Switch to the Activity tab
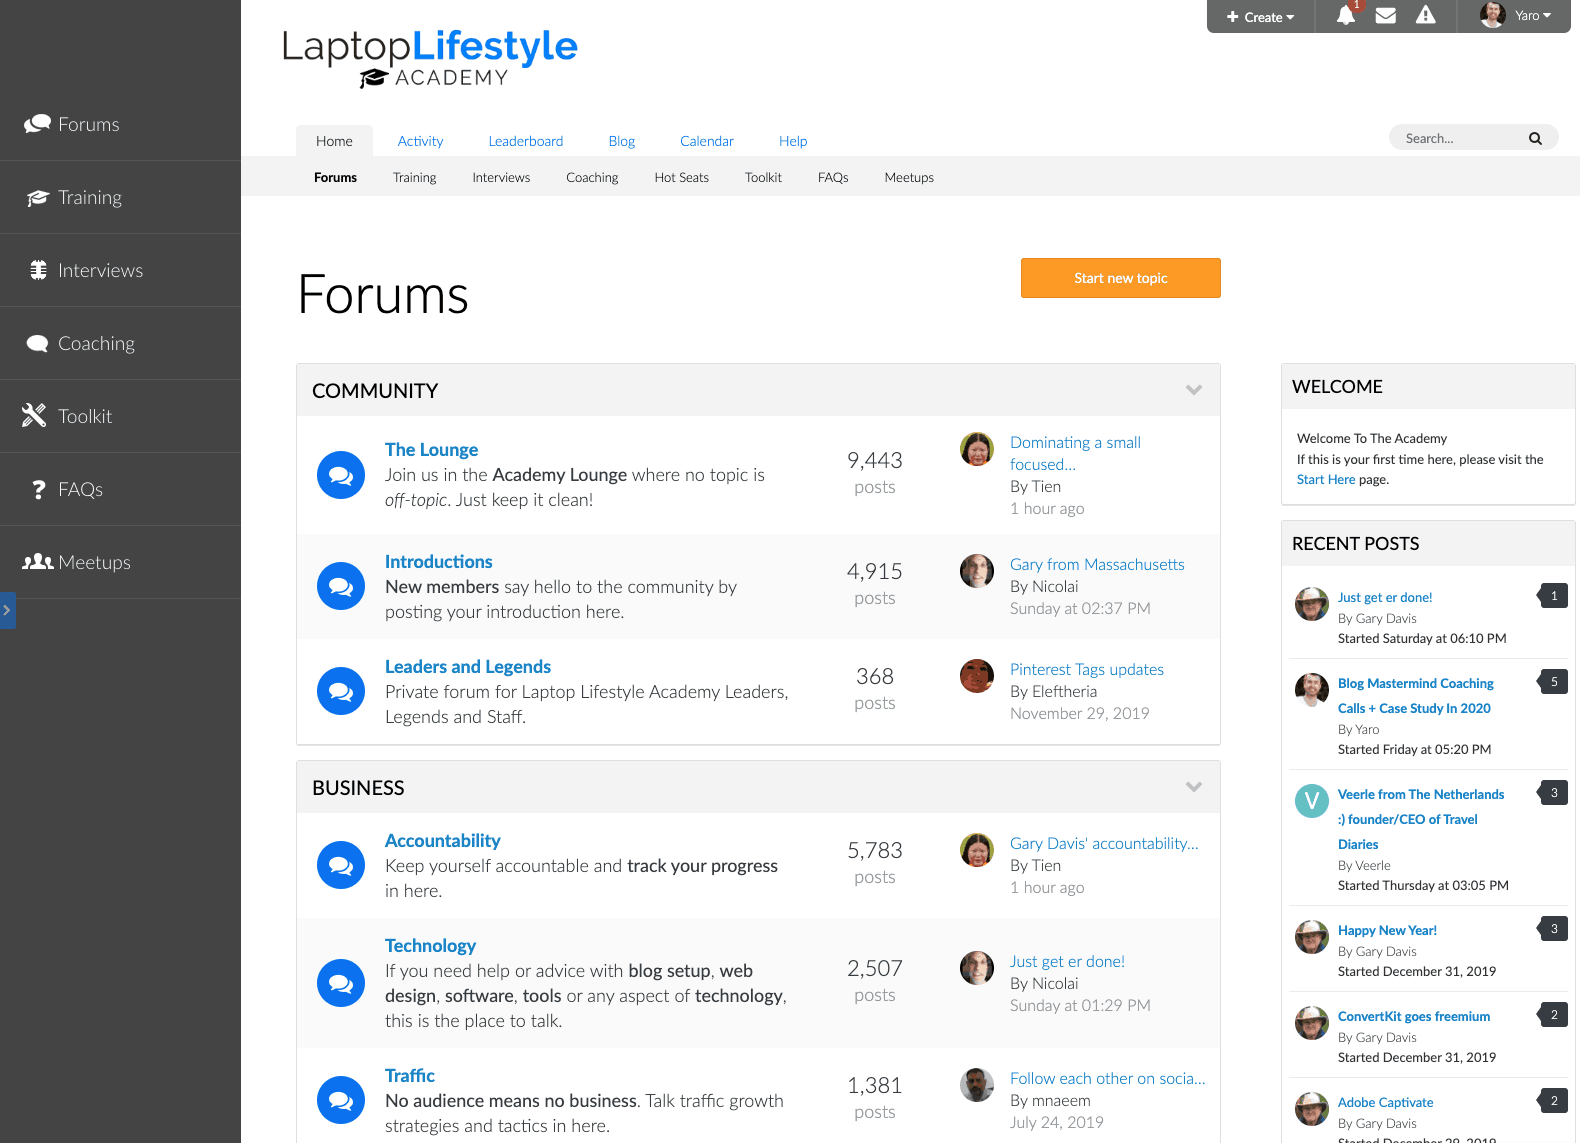This screenshot has height=1143, width=1580. coord(420,141)
